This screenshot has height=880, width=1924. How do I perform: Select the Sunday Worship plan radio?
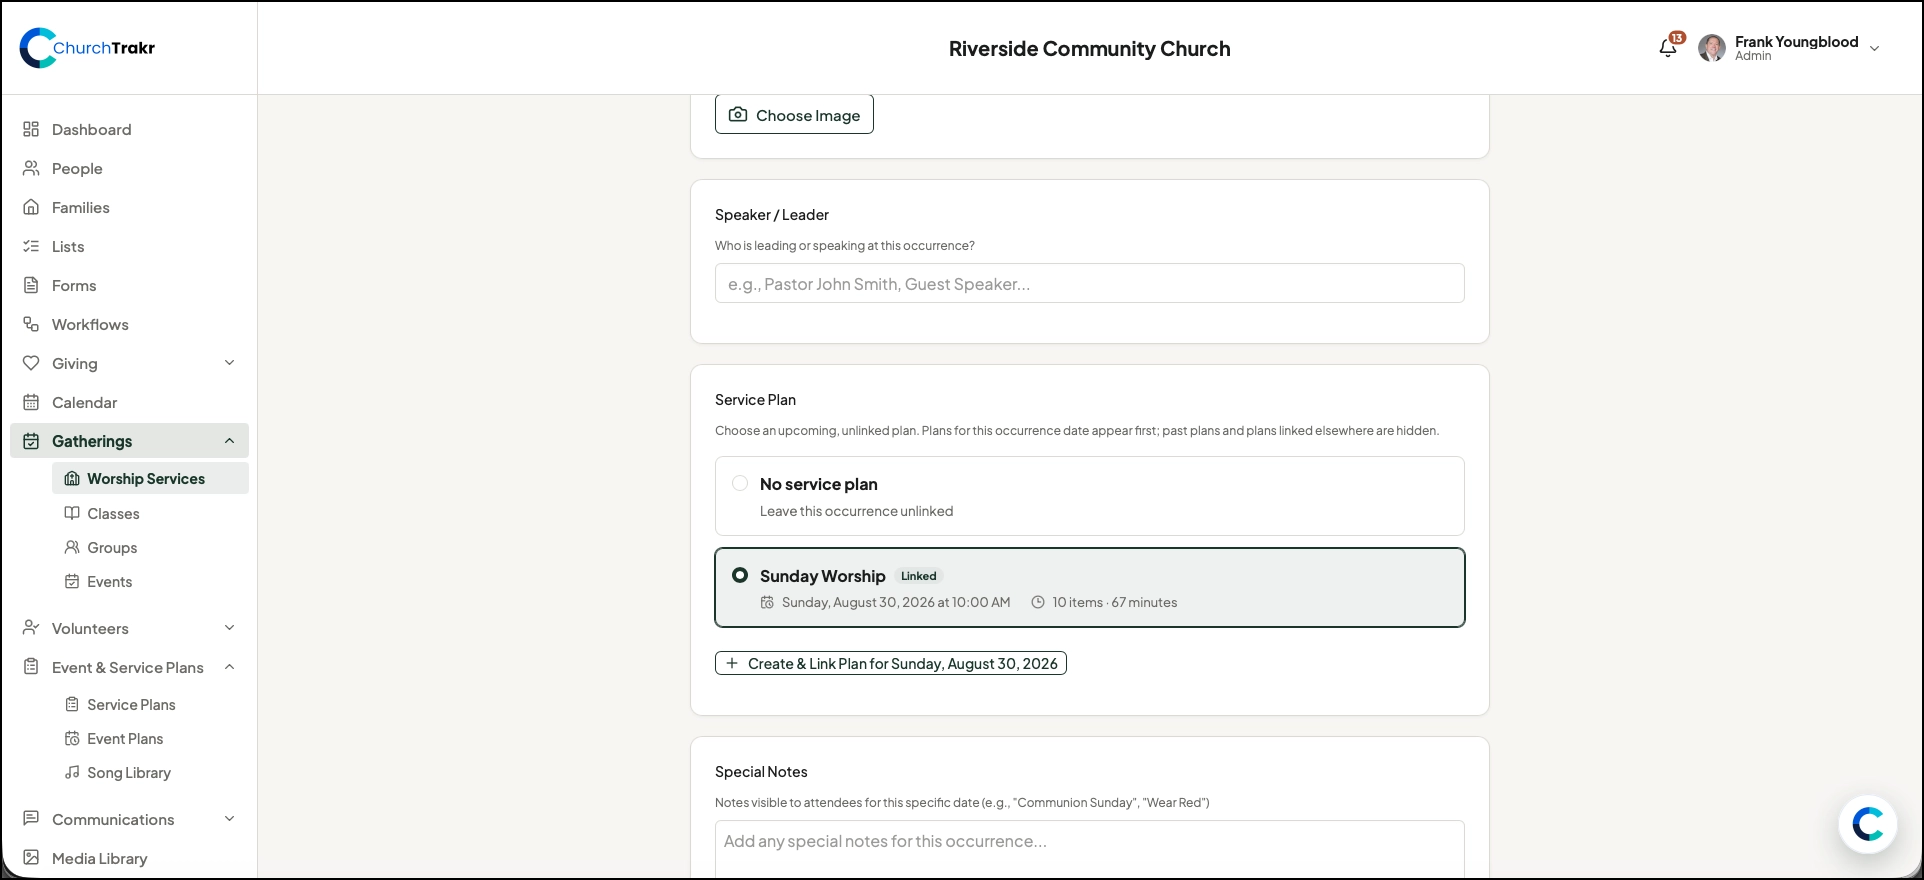pos(740,575)
